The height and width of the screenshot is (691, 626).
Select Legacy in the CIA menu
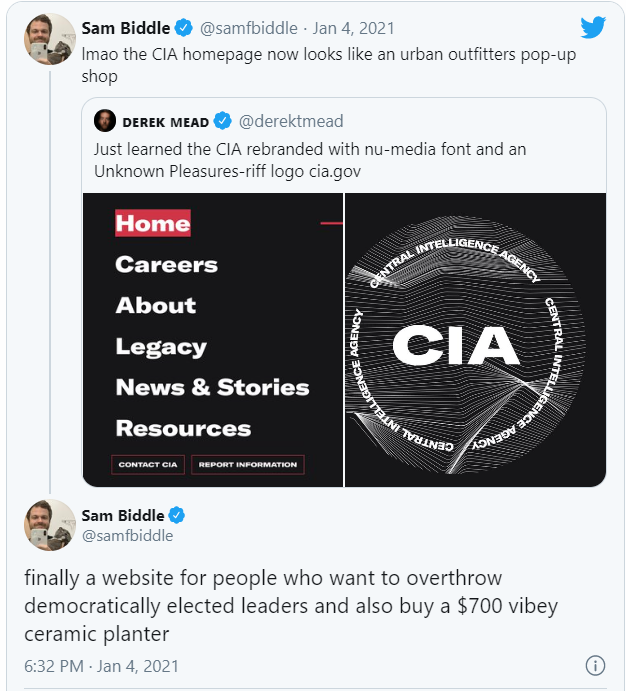coord(161,347)
